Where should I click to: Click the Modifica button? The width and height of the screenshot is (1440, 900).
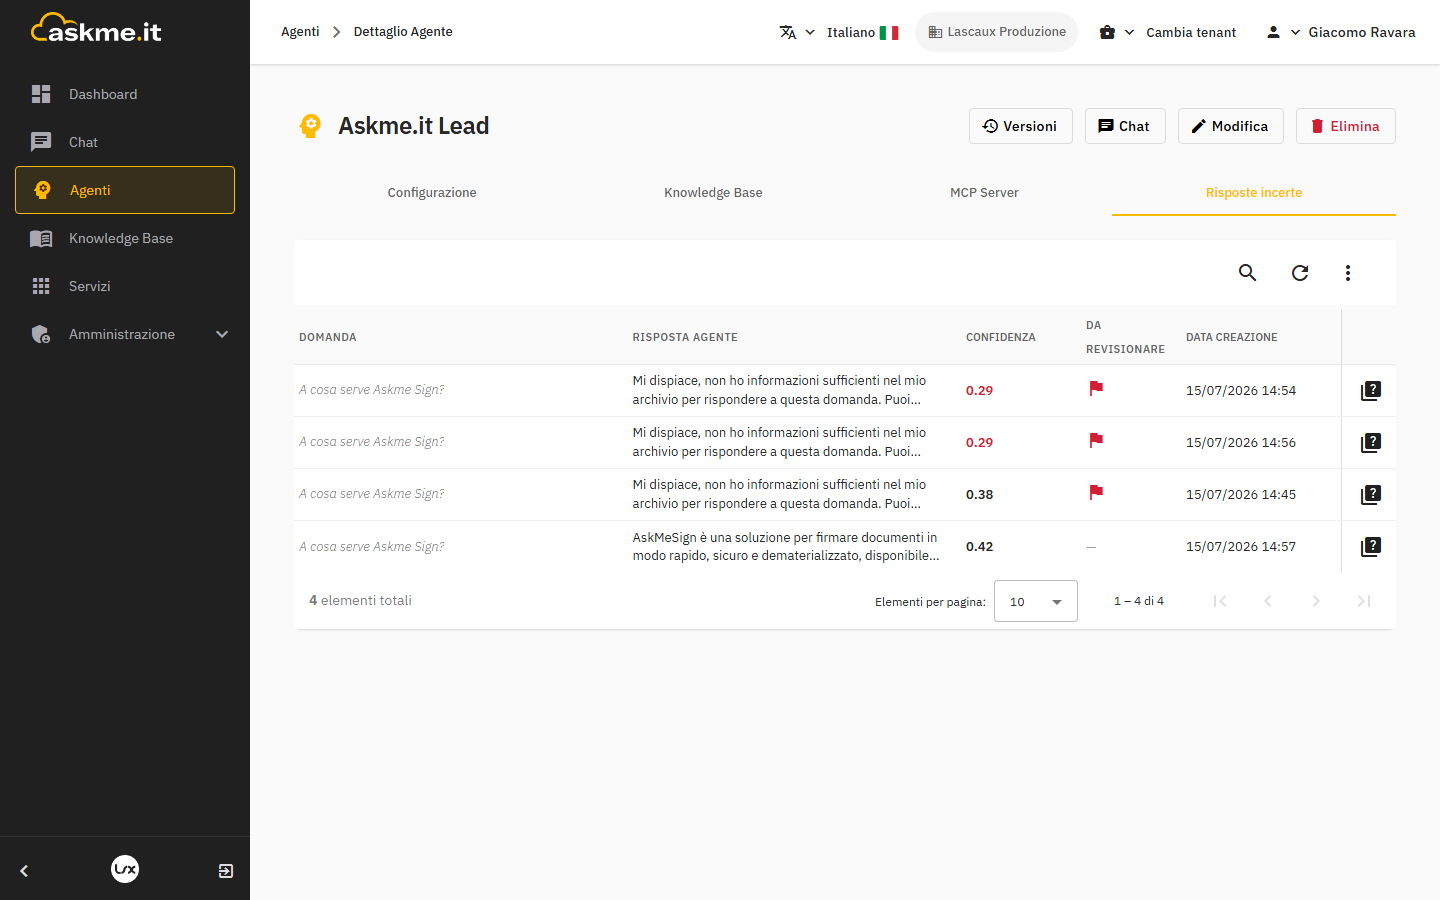pyautogui.click(x=1230, y=126)
